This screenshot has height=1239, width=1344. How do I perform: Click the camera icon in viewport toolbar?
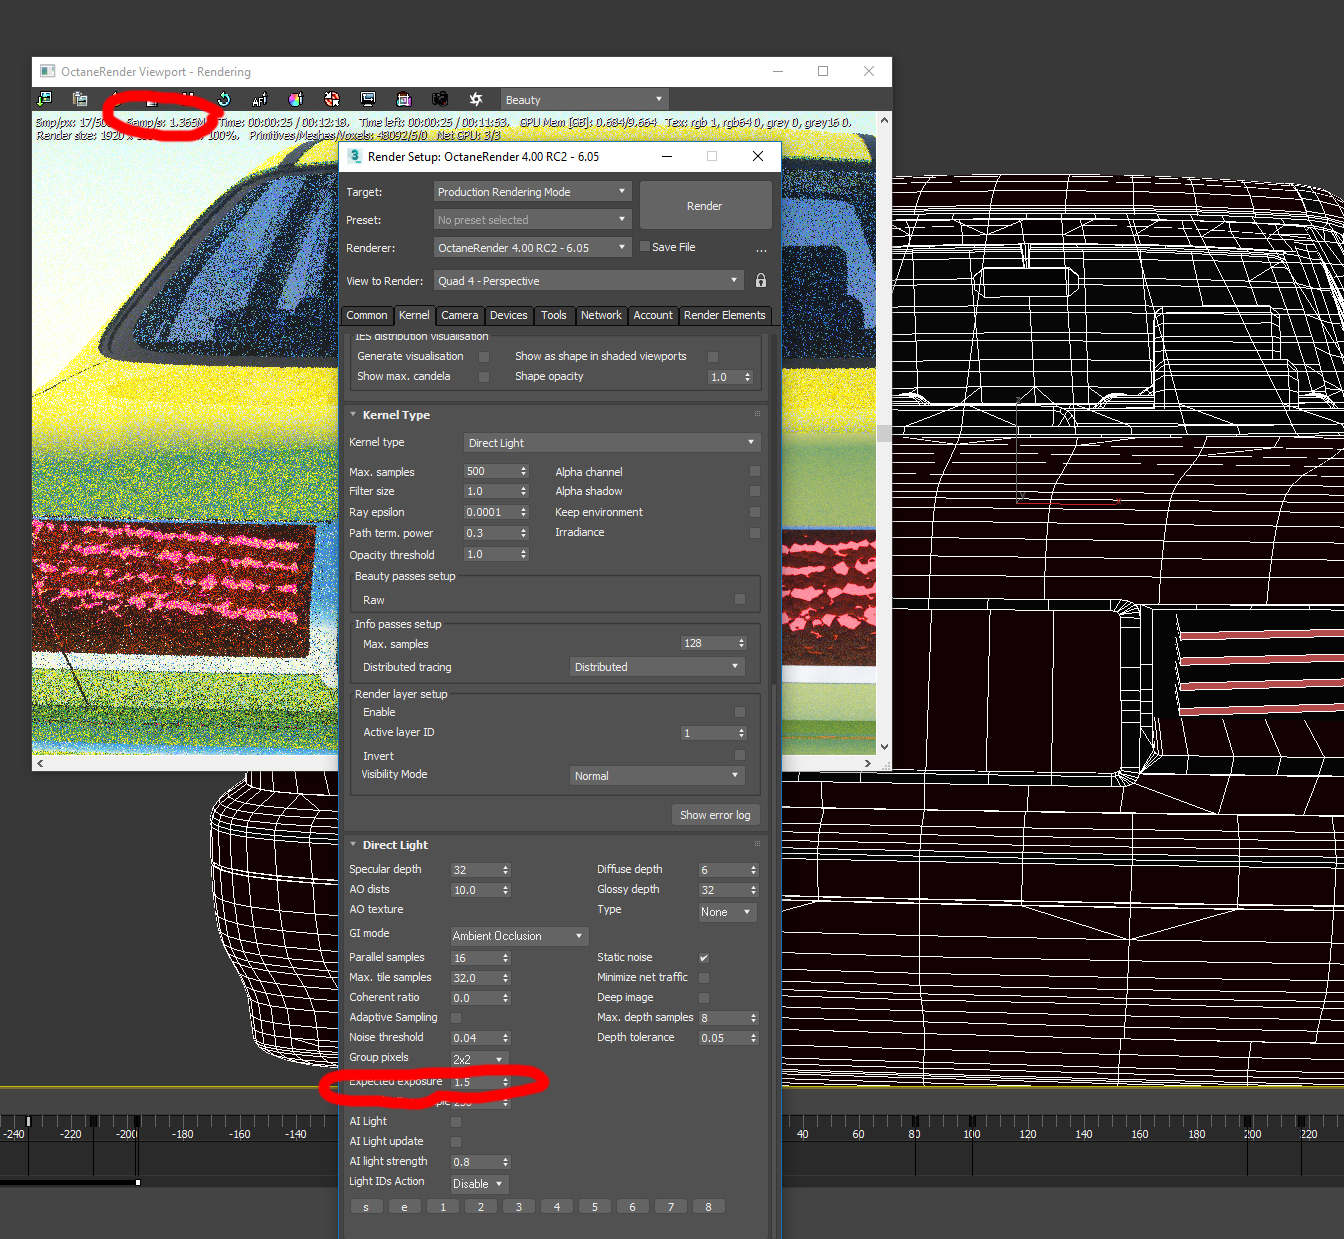pos(440,99)
